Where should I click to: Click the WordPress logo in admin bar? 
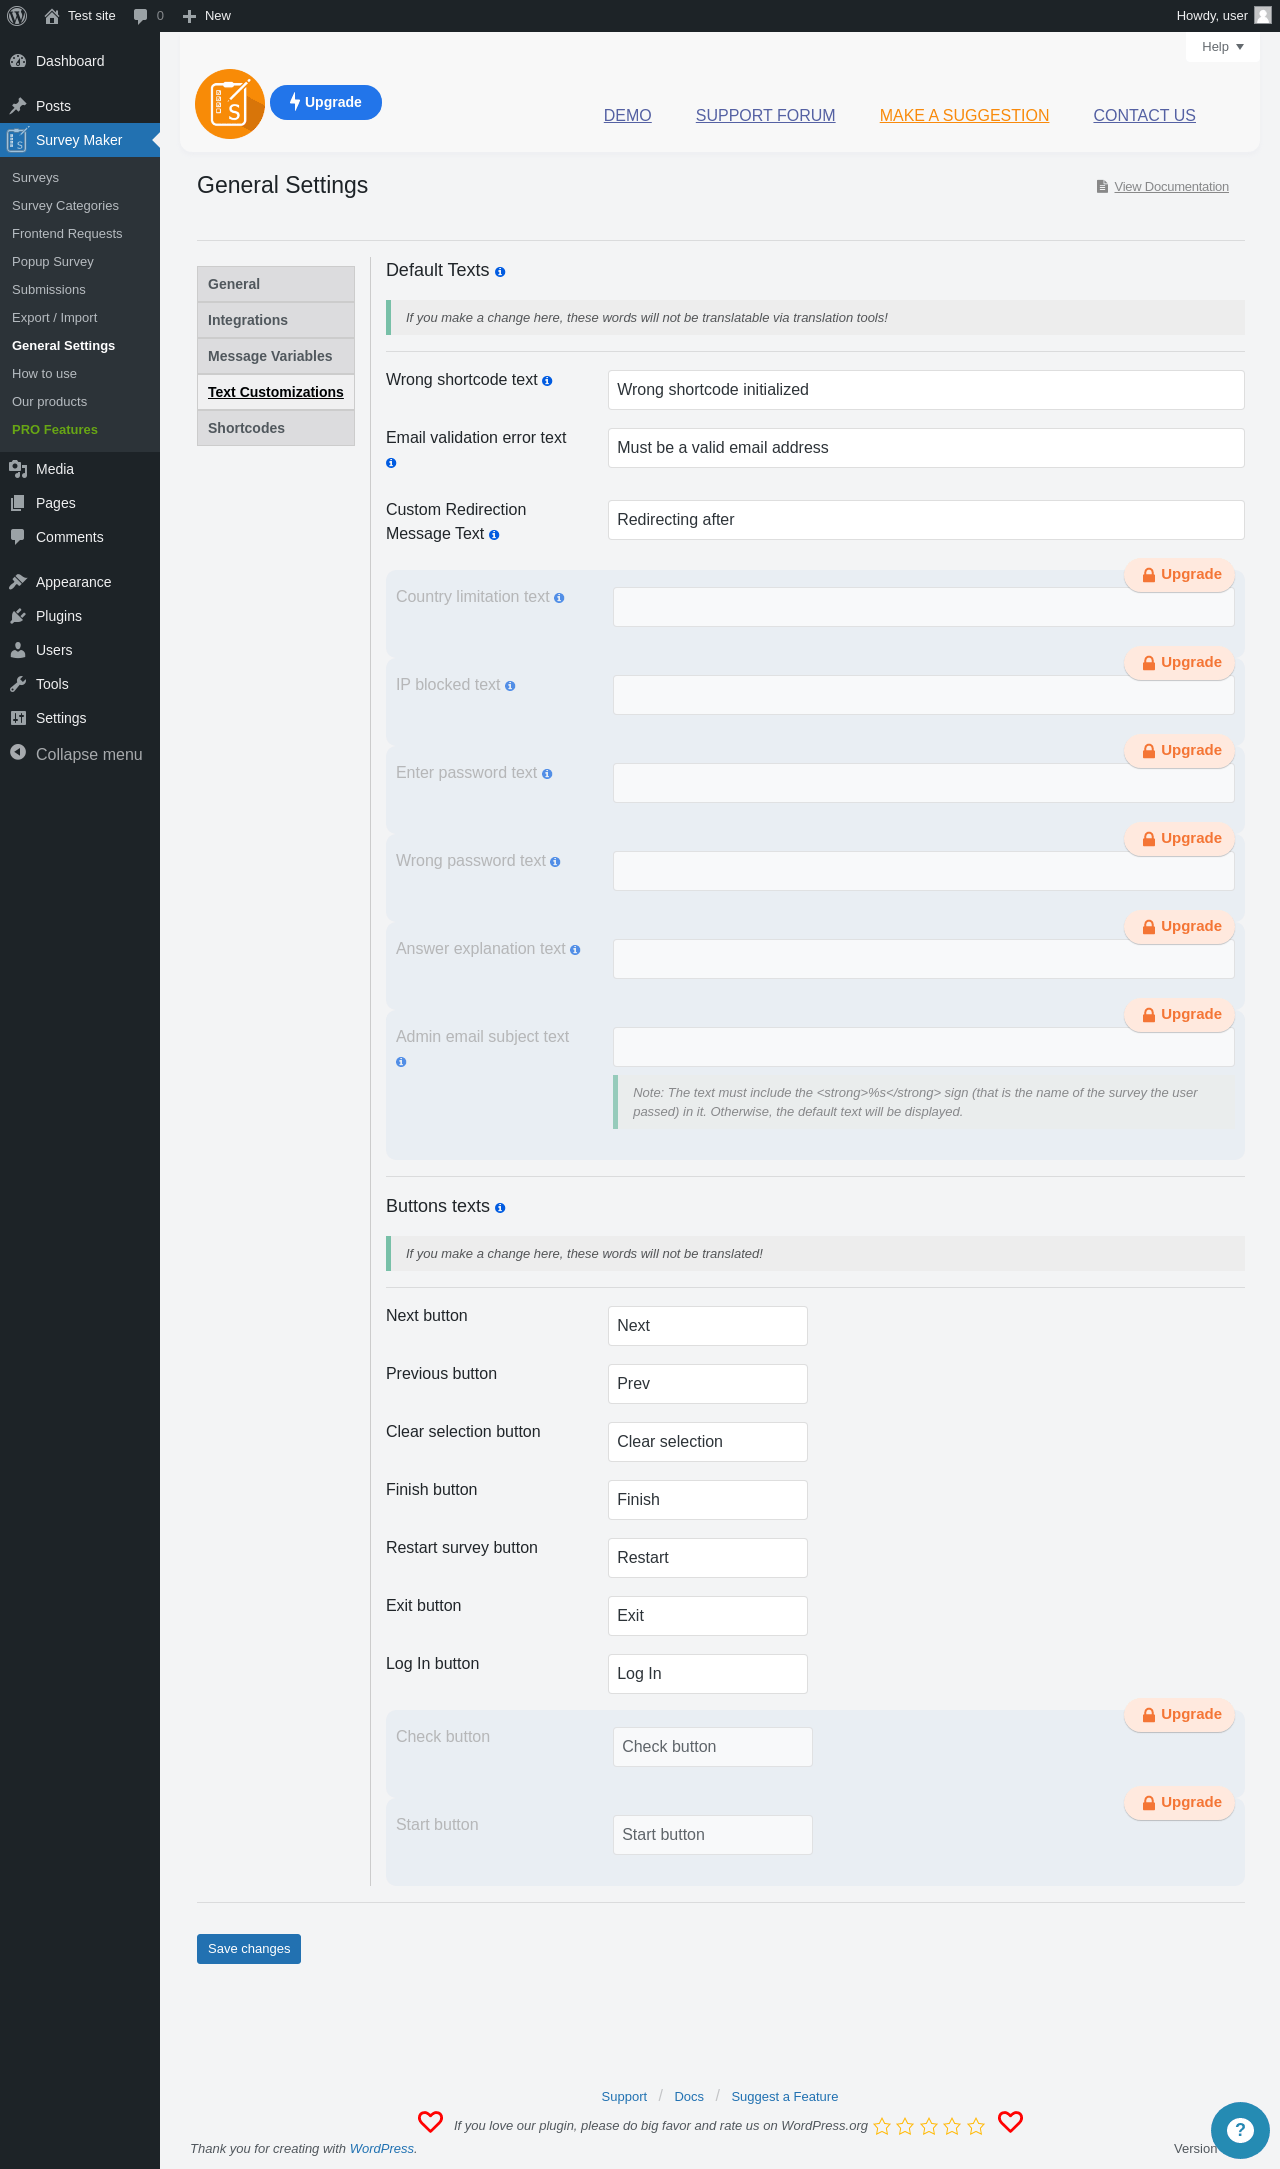[x=17, y=16]
